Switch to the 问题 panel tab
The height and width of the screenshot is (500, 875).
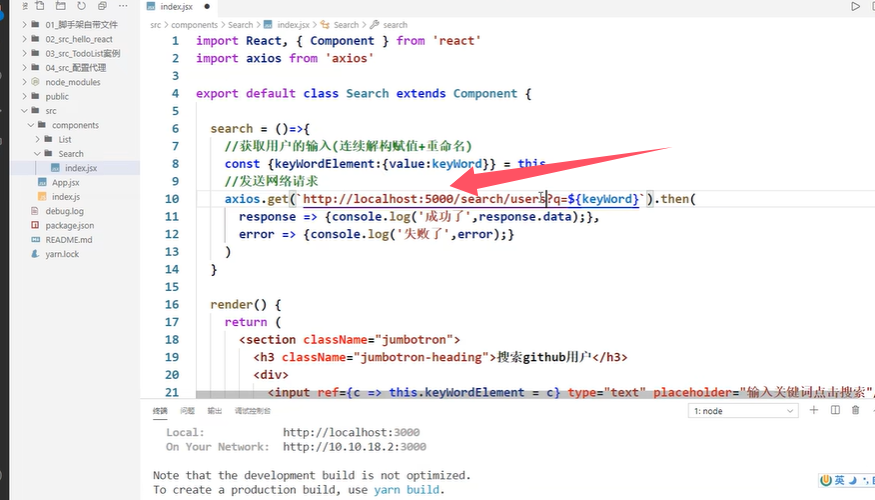(x=188, y=411)
